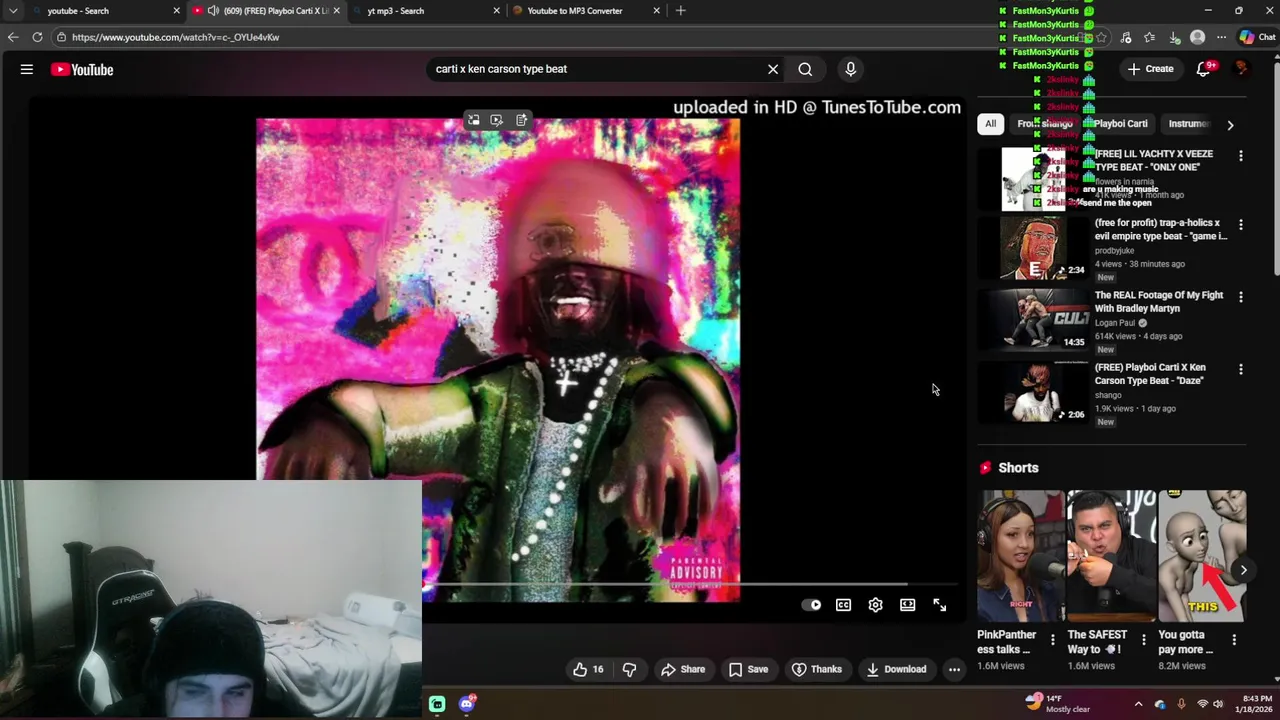This screenshot has width=1280, height=720.
Task: Show next Shorts with the arrow
Action: [1243, 570]
